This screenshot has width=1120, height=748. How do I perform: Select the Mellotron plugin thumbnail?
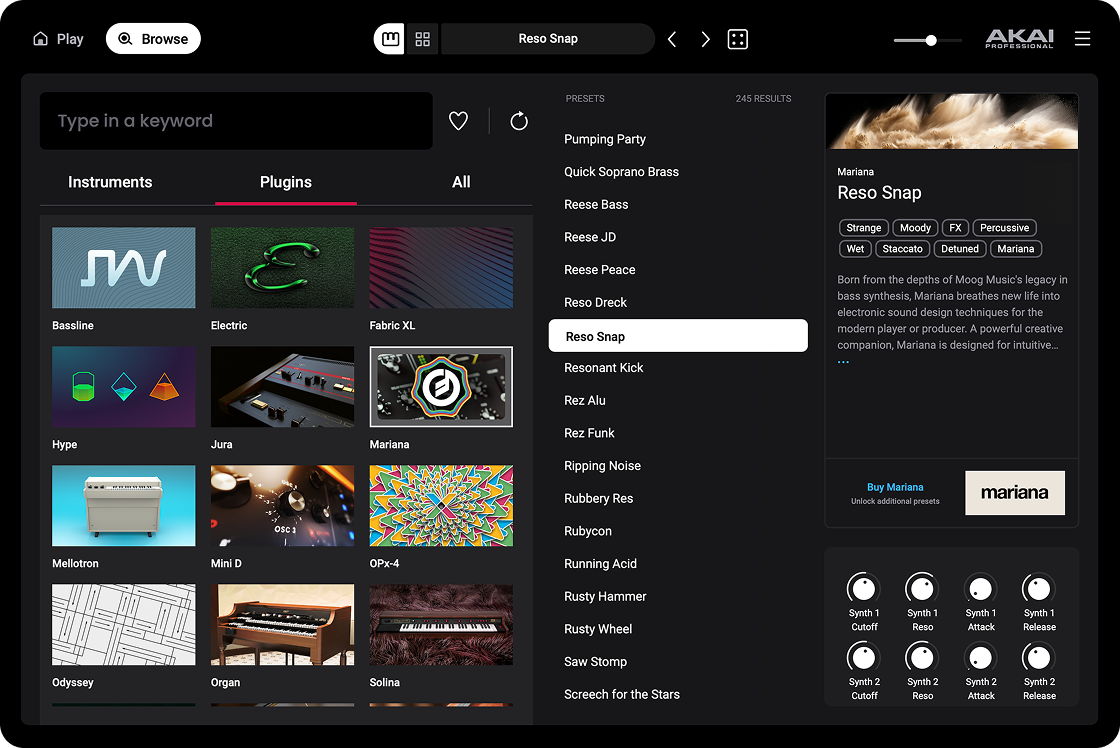124,506
